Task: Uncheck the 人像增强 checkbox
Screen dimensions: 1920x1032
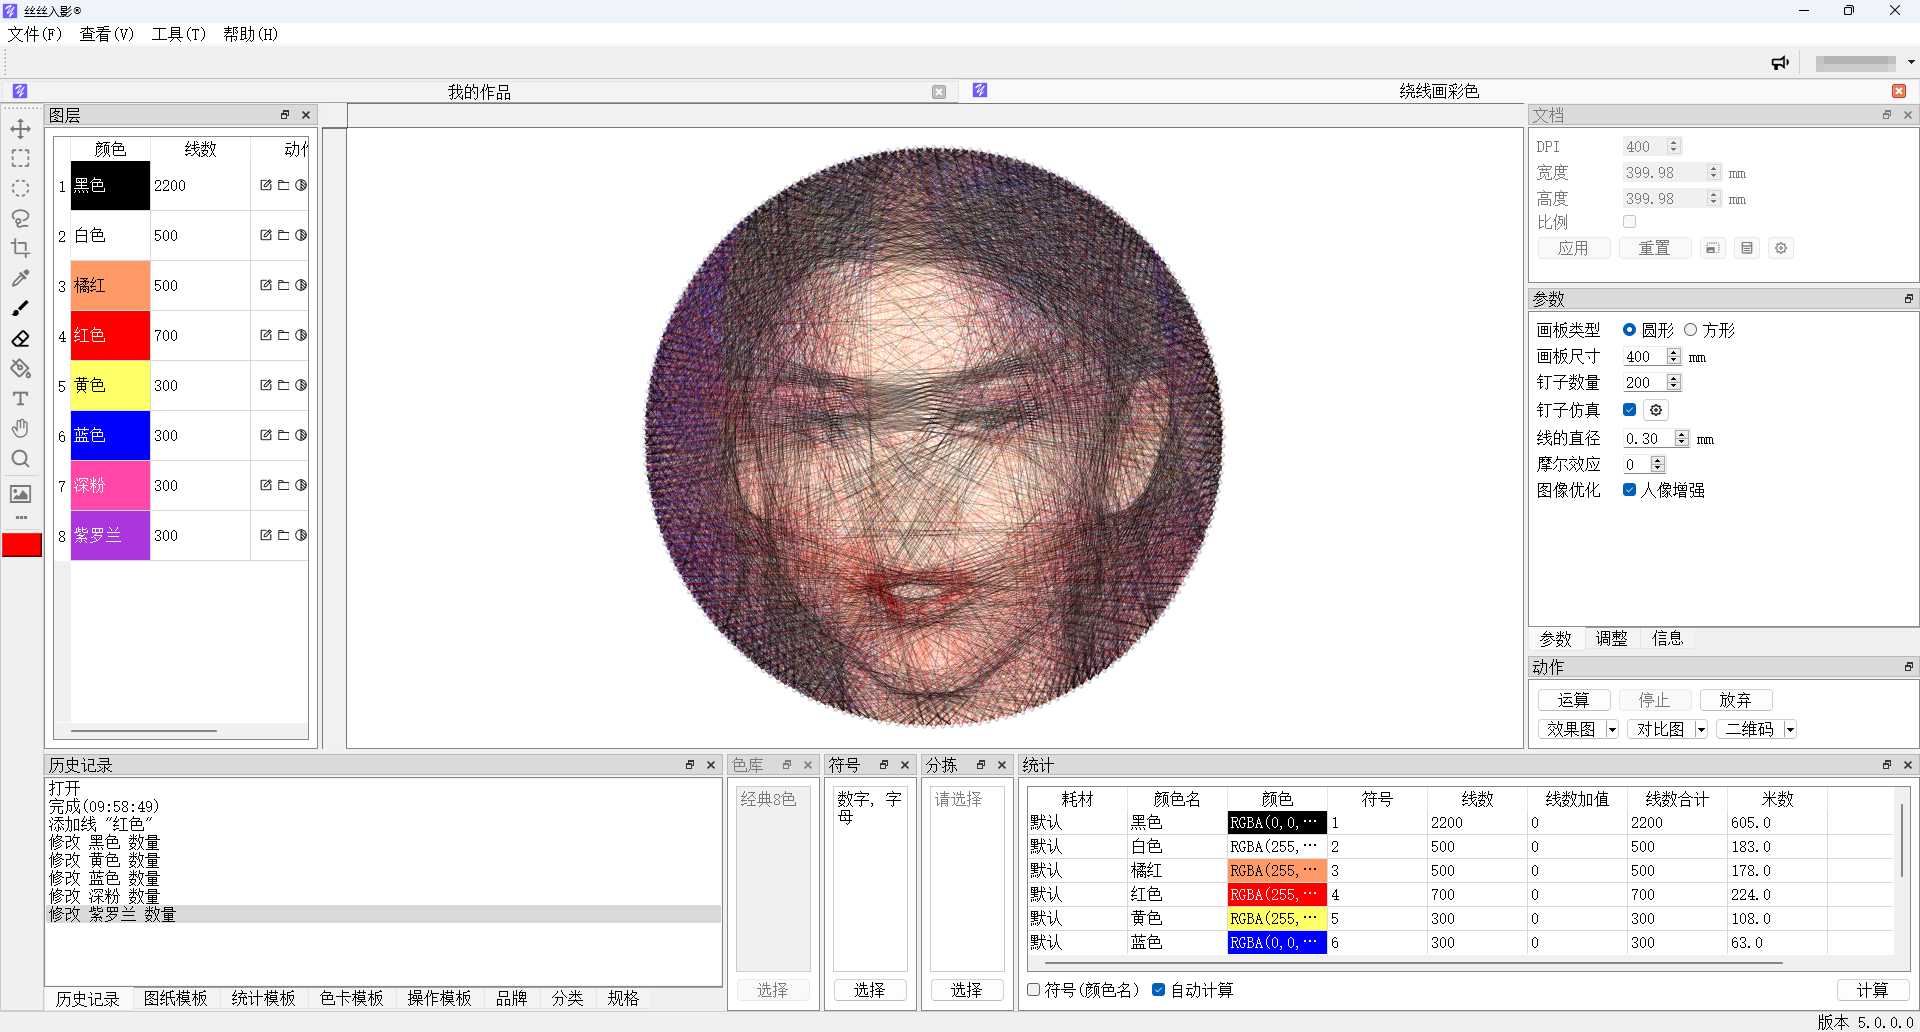Action: click(x=1629, y=490)
